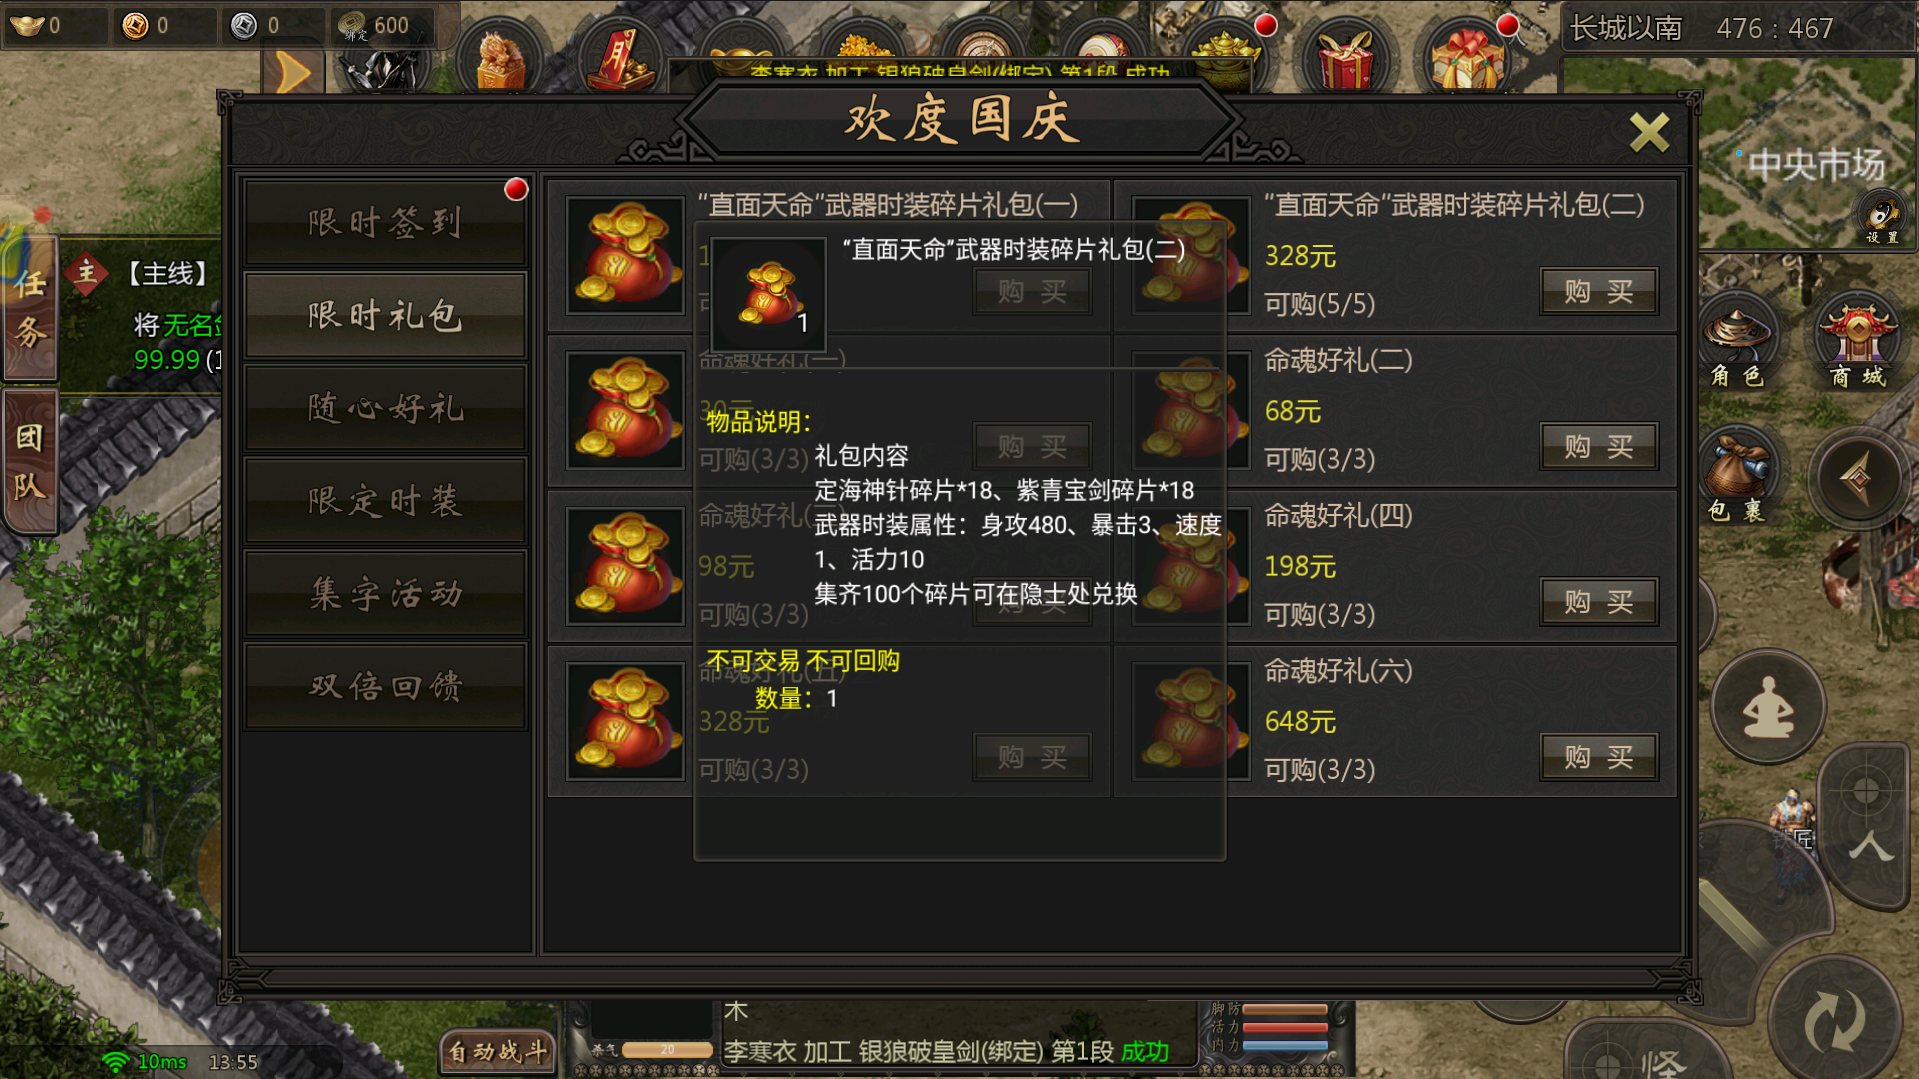The image size is (1919, 1079).
Task: Open the 双倍回馈 tab
Action: [x=385, y=686]
